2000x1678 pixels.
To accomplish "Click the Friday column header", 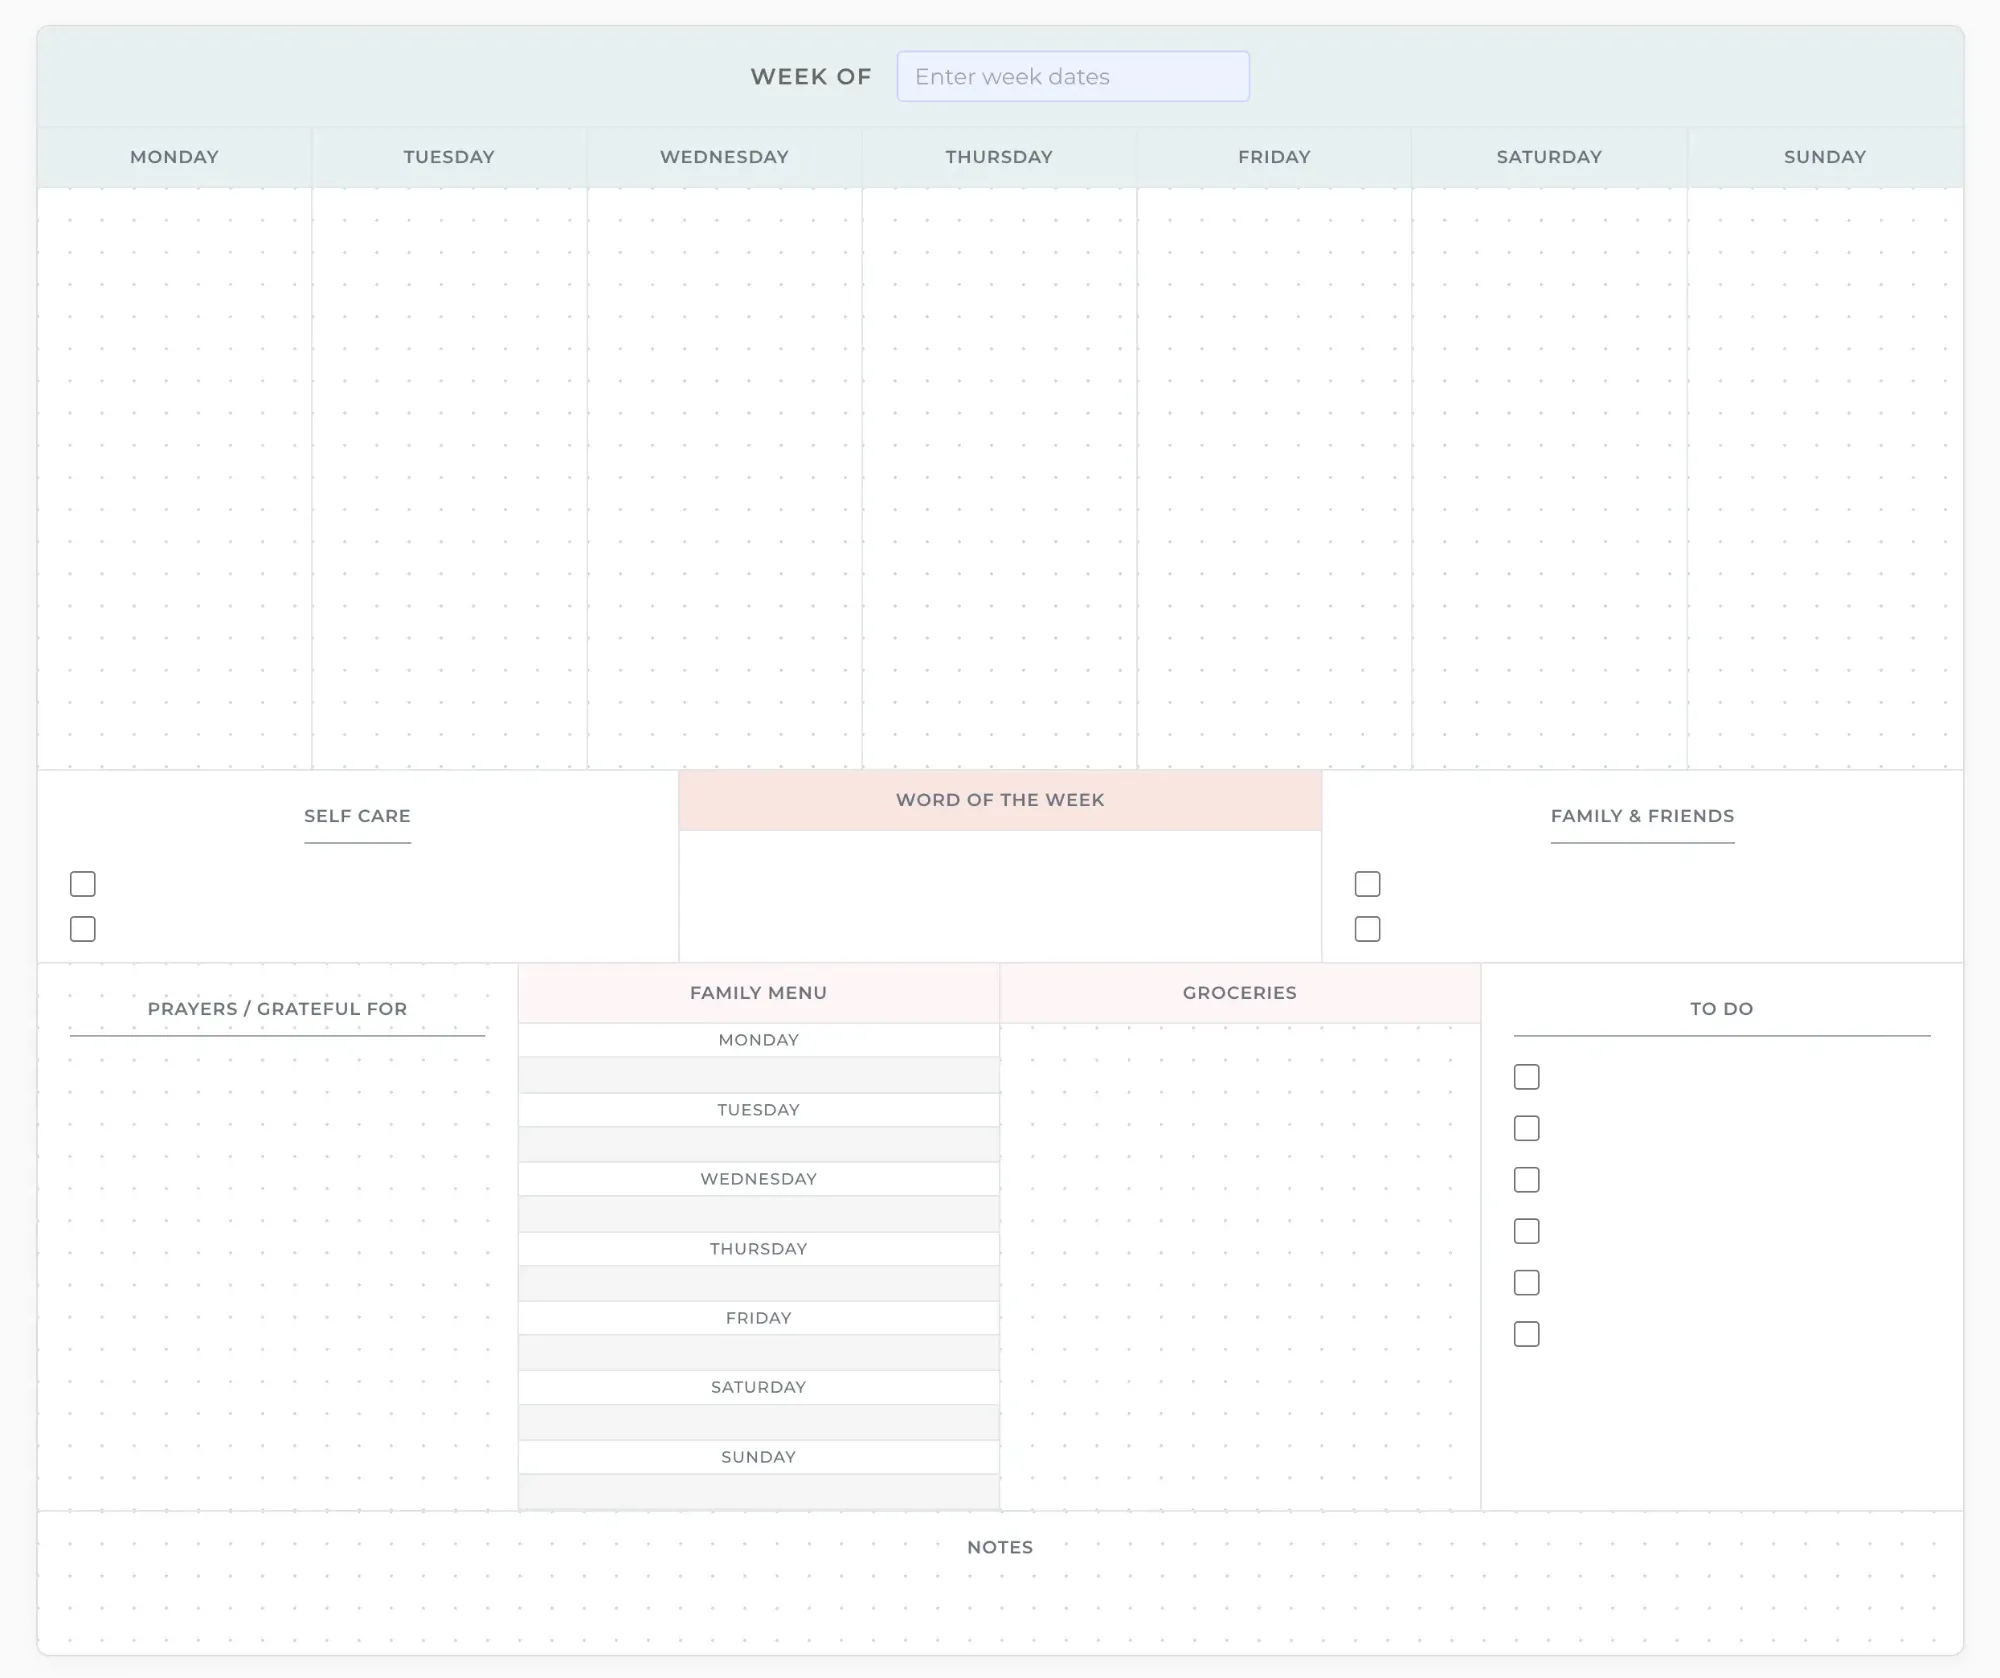I will (x=1274, y=157).
